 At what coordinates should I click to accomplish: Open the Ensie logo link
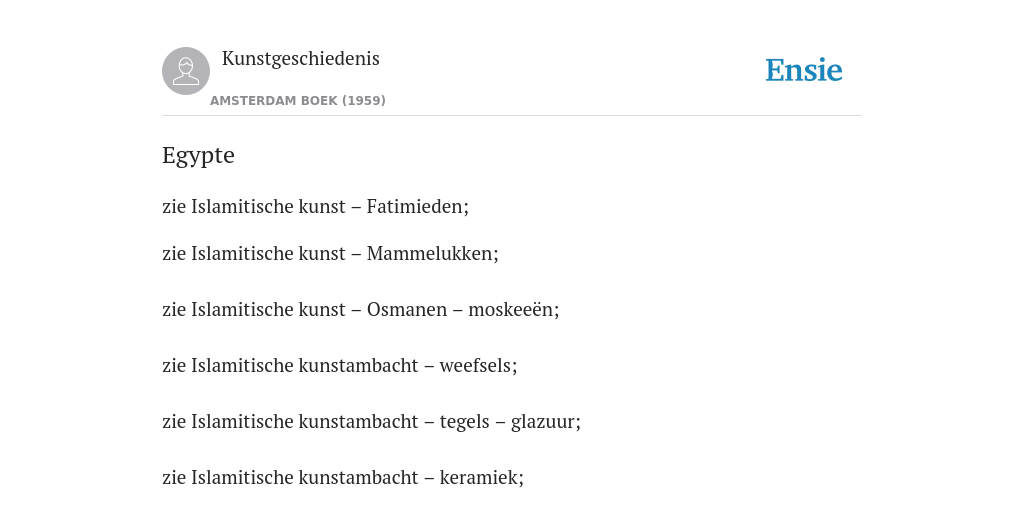(x=804, y=70)
